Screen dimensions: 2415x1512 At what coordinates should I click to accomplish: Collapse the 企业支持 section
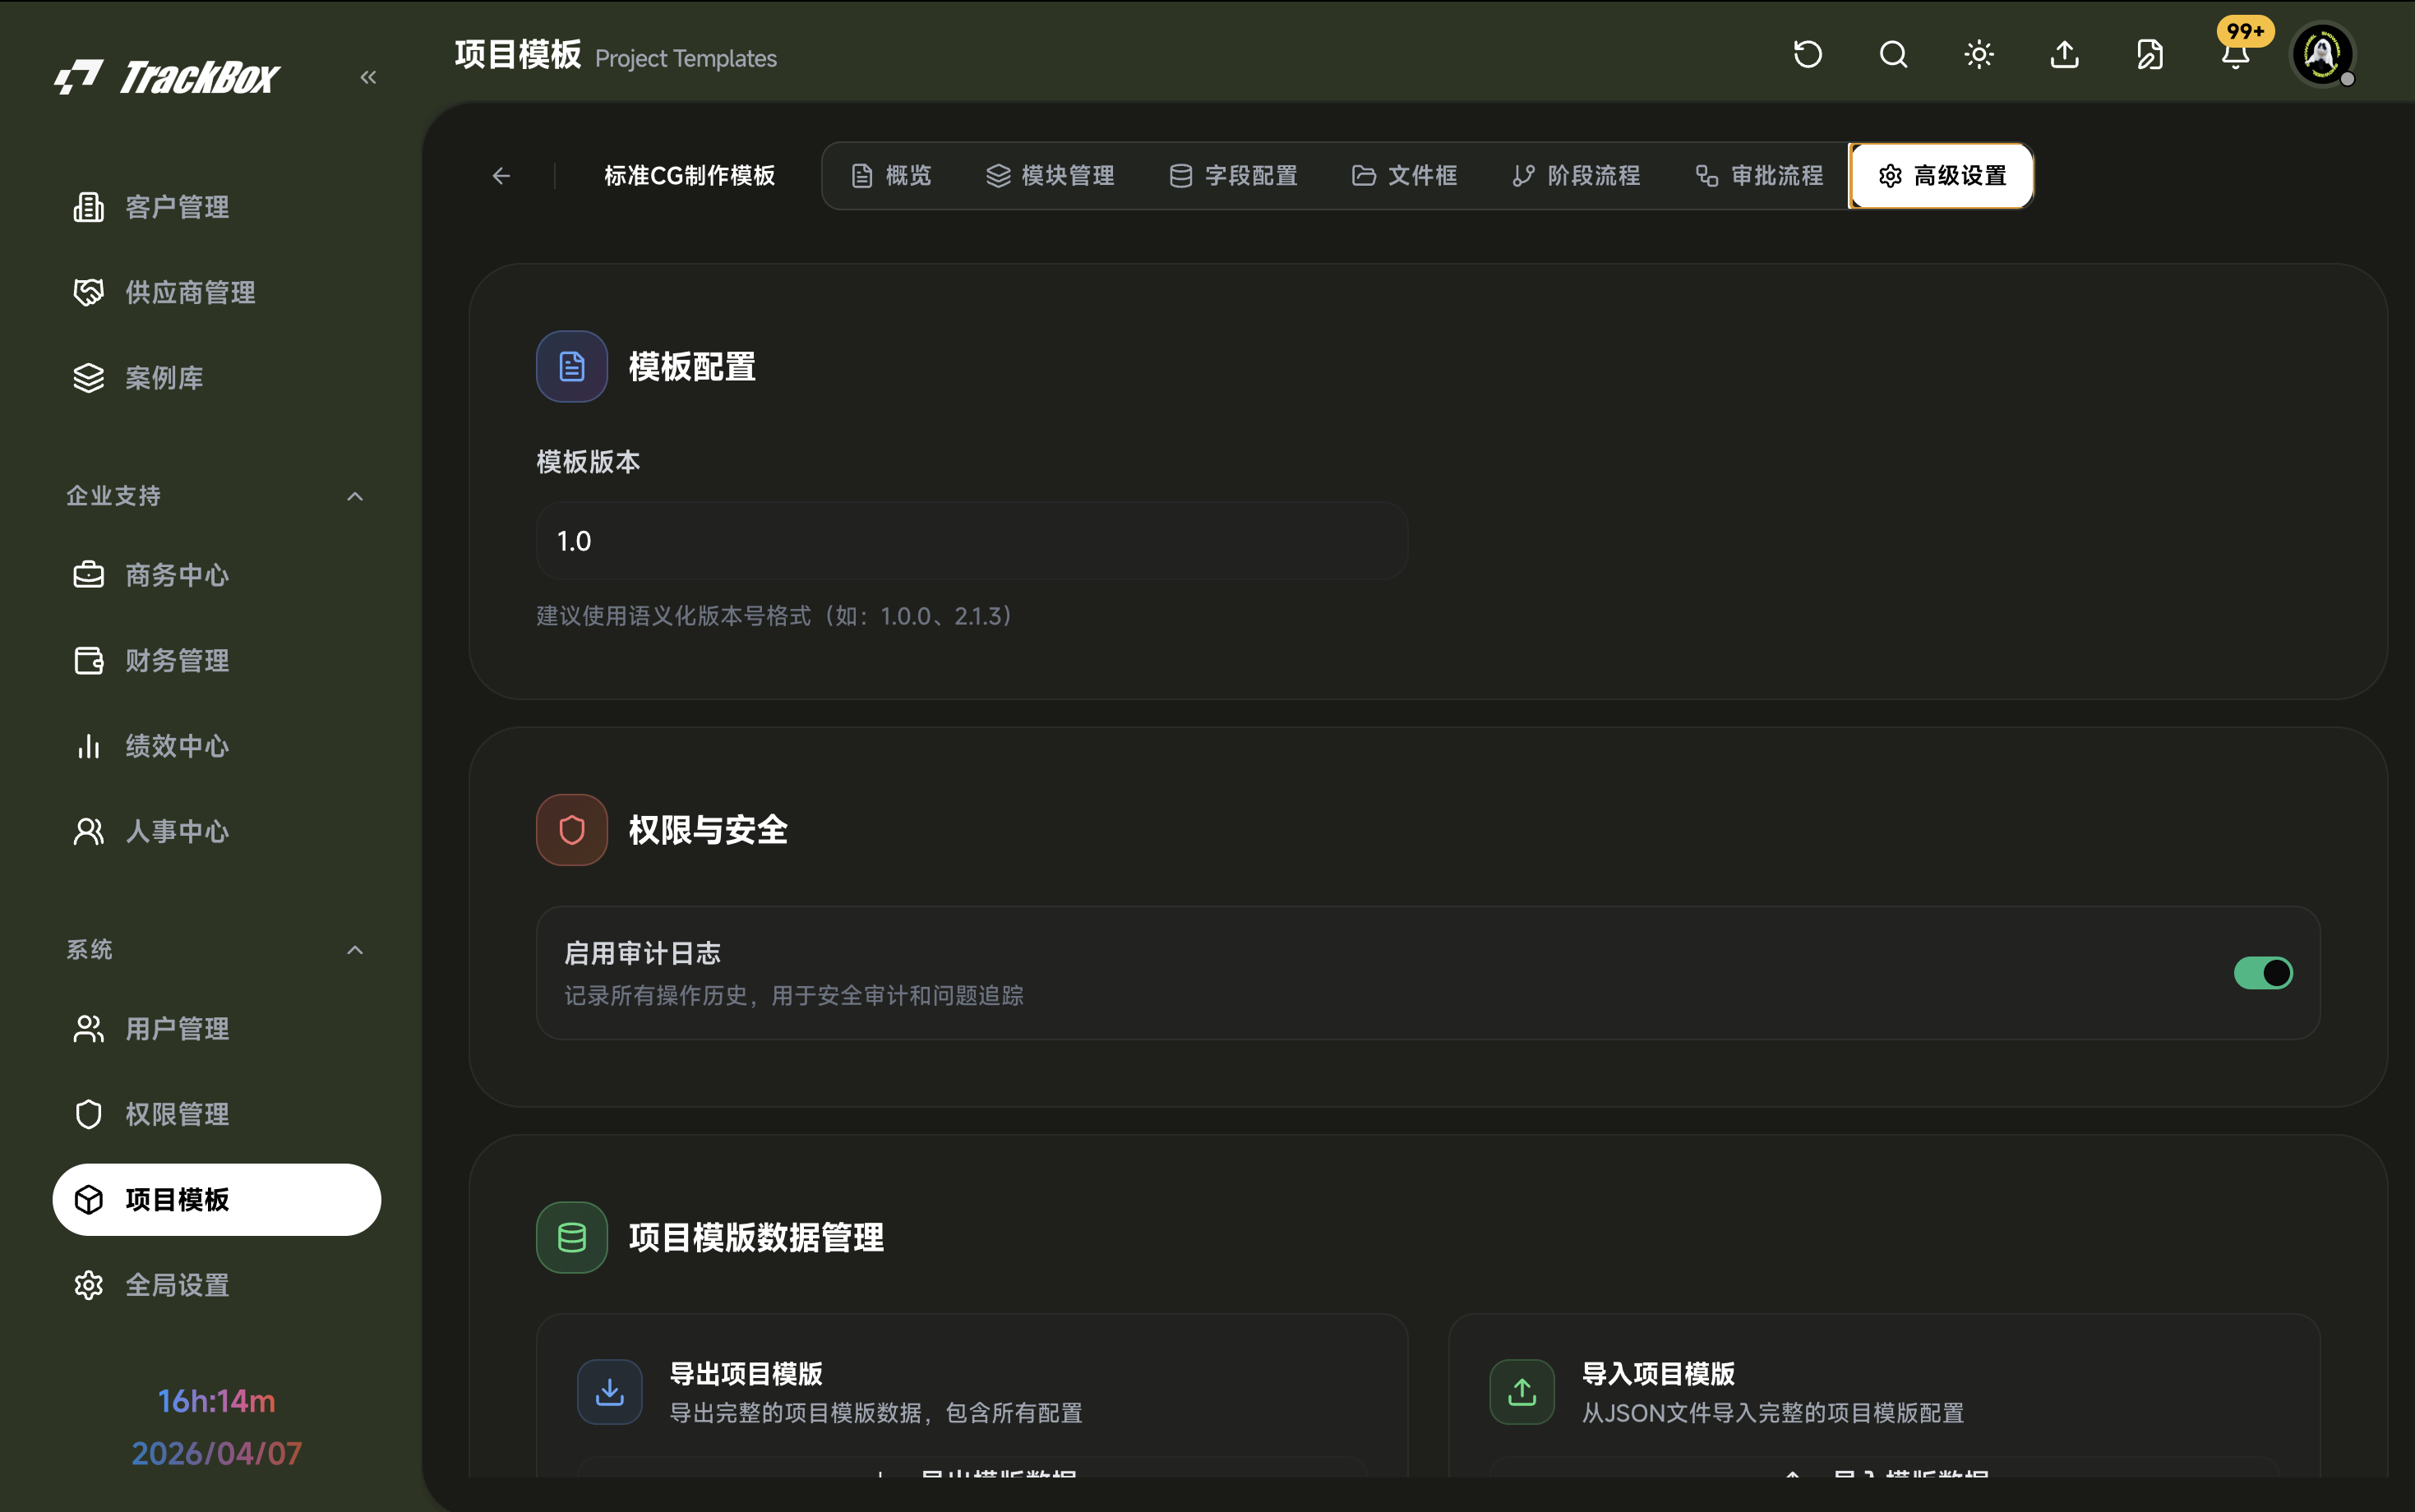click(x=355, y=496)
